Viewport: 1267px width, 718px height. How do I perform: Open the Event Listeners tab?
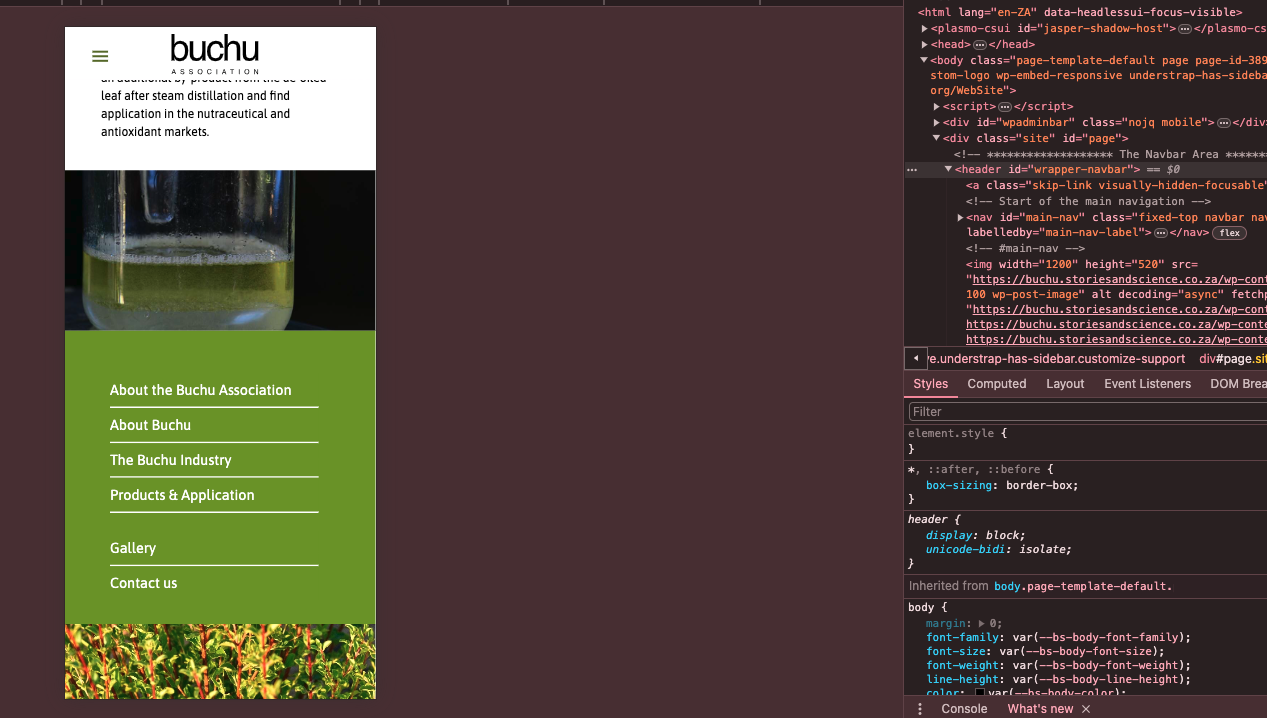click(1147, 384)
